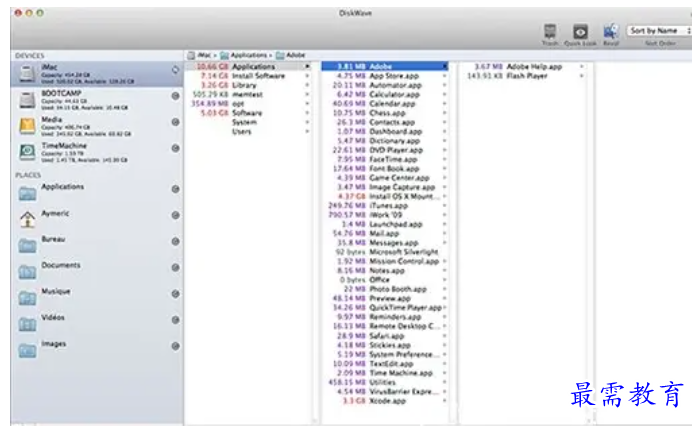Click round button beside Aymeric
Screen dimensions: 692x426
[175, 215]
